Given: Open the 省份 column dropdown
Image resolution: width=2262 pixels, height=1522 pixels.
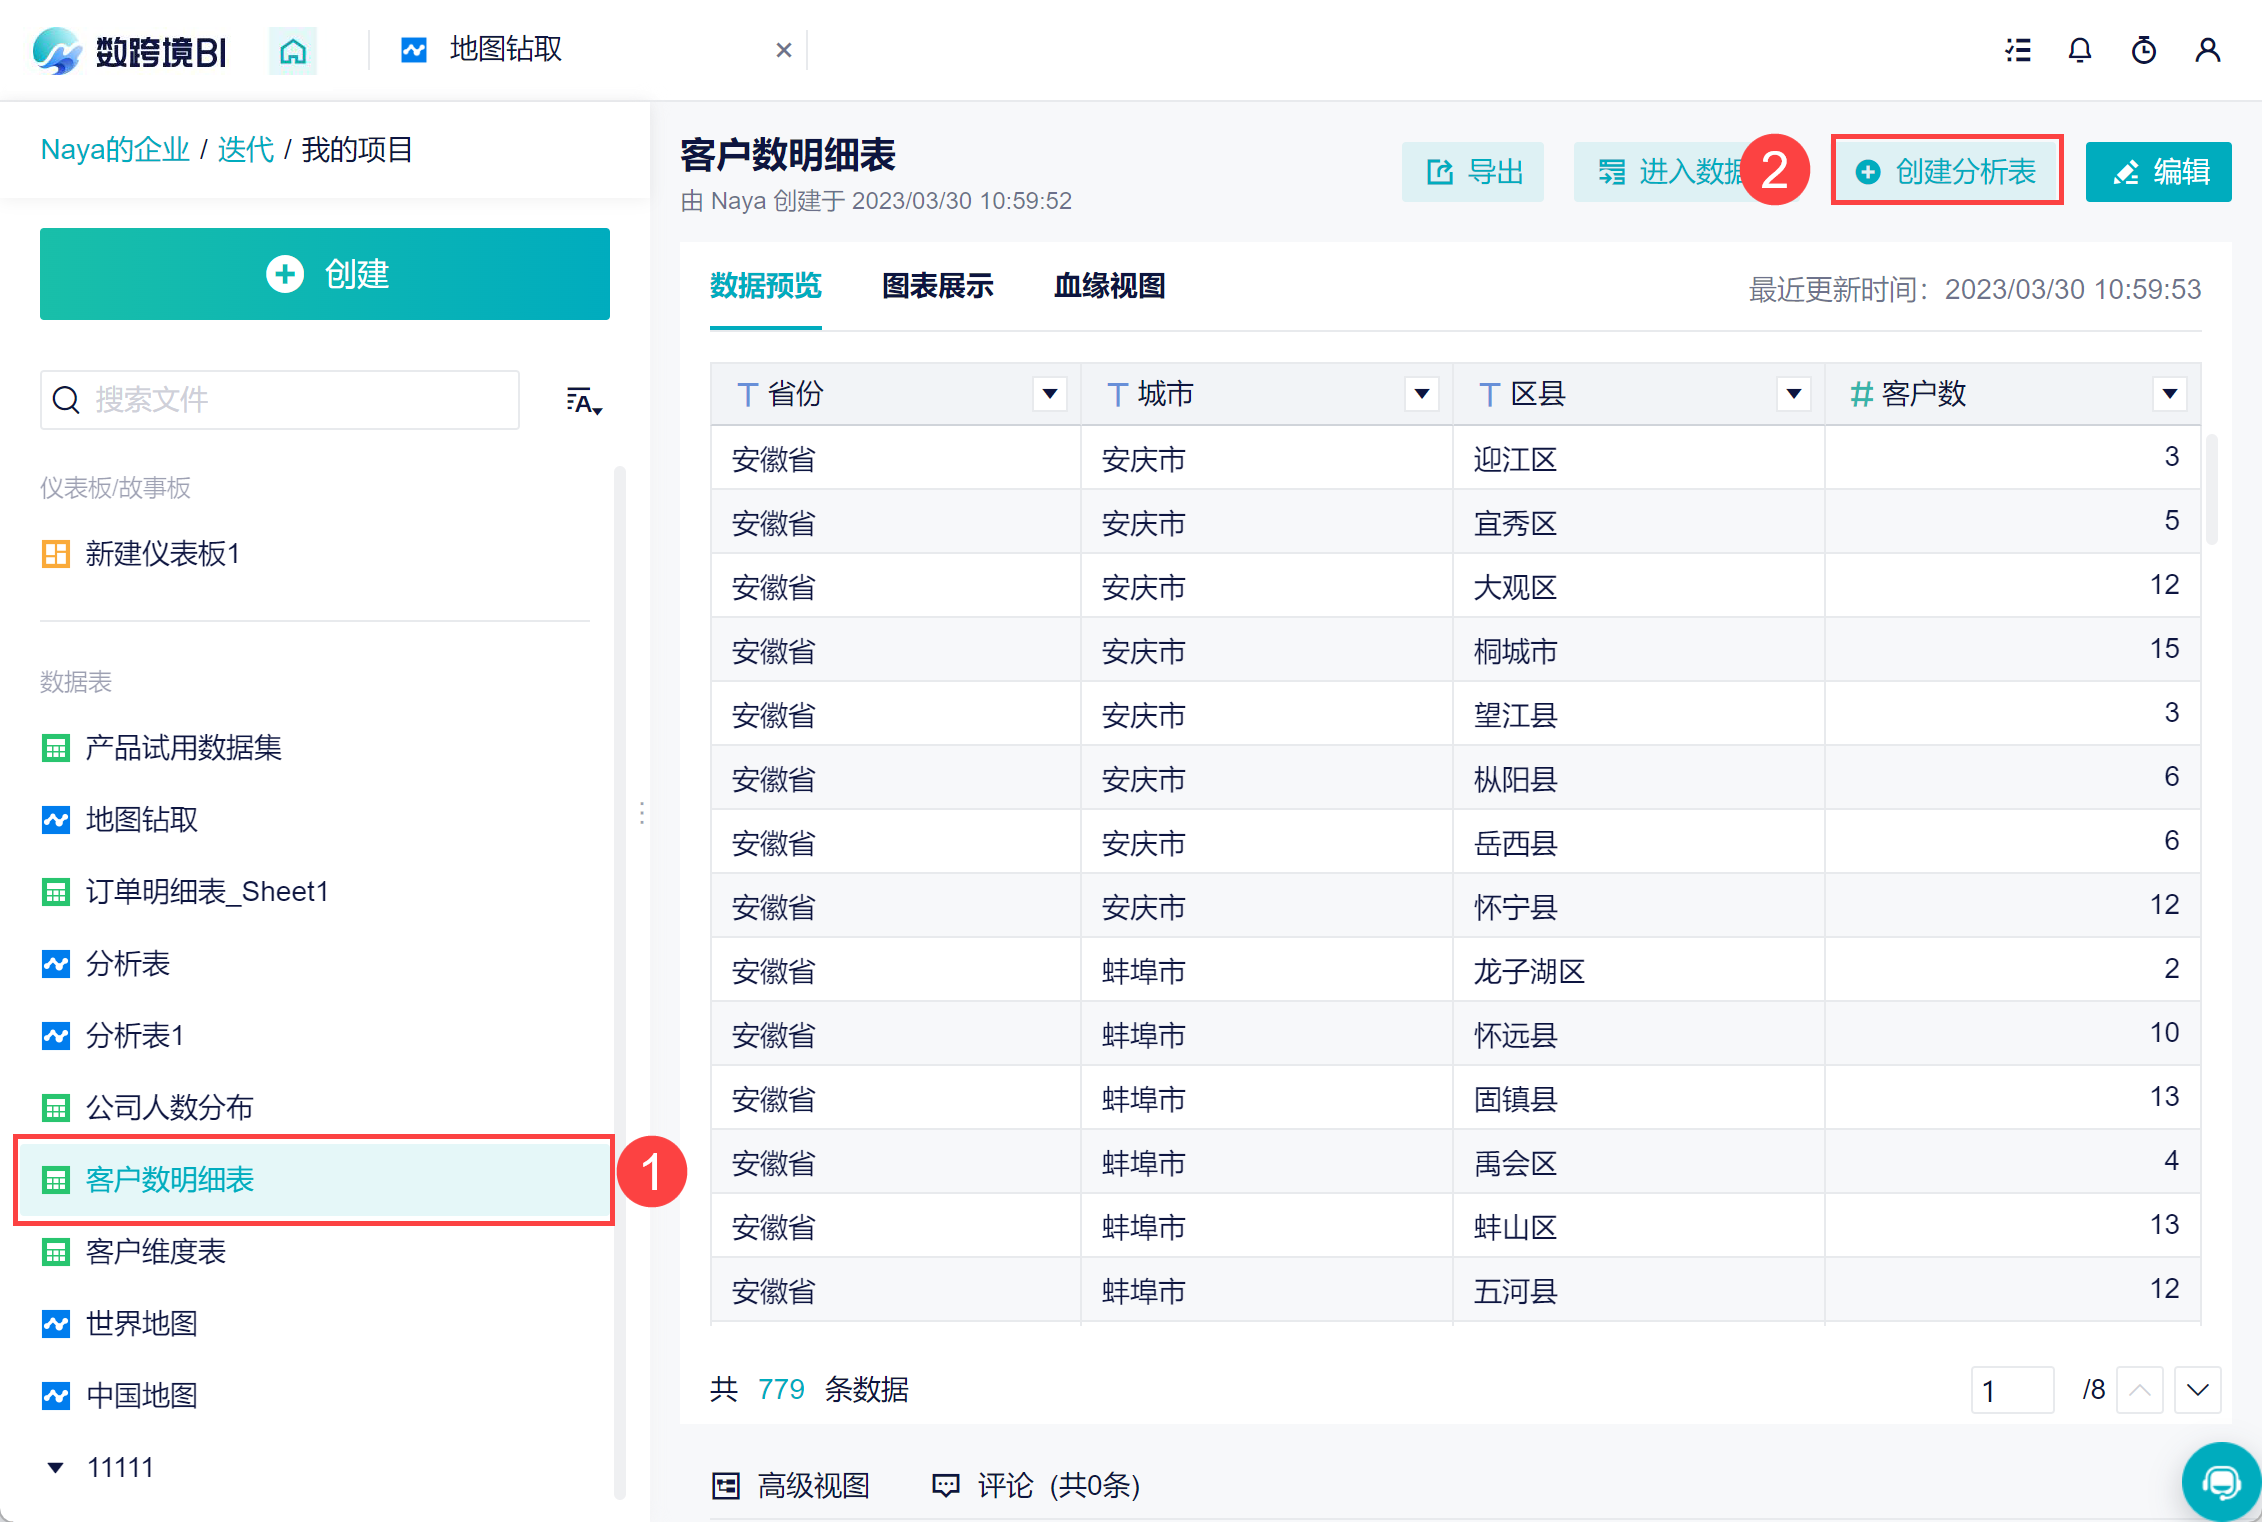Looking at the screenshot, I should point(1050,394).
